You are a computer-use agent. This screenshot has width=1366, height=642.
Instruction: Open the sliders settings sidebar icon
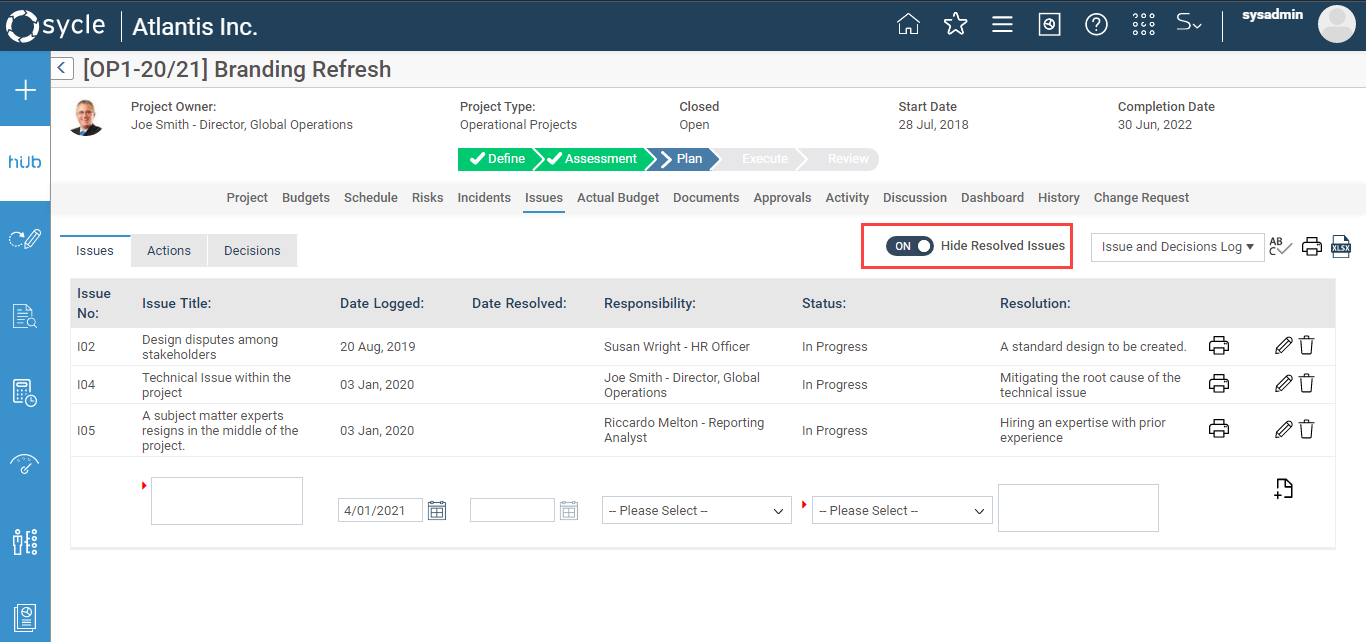coord(25,541)
